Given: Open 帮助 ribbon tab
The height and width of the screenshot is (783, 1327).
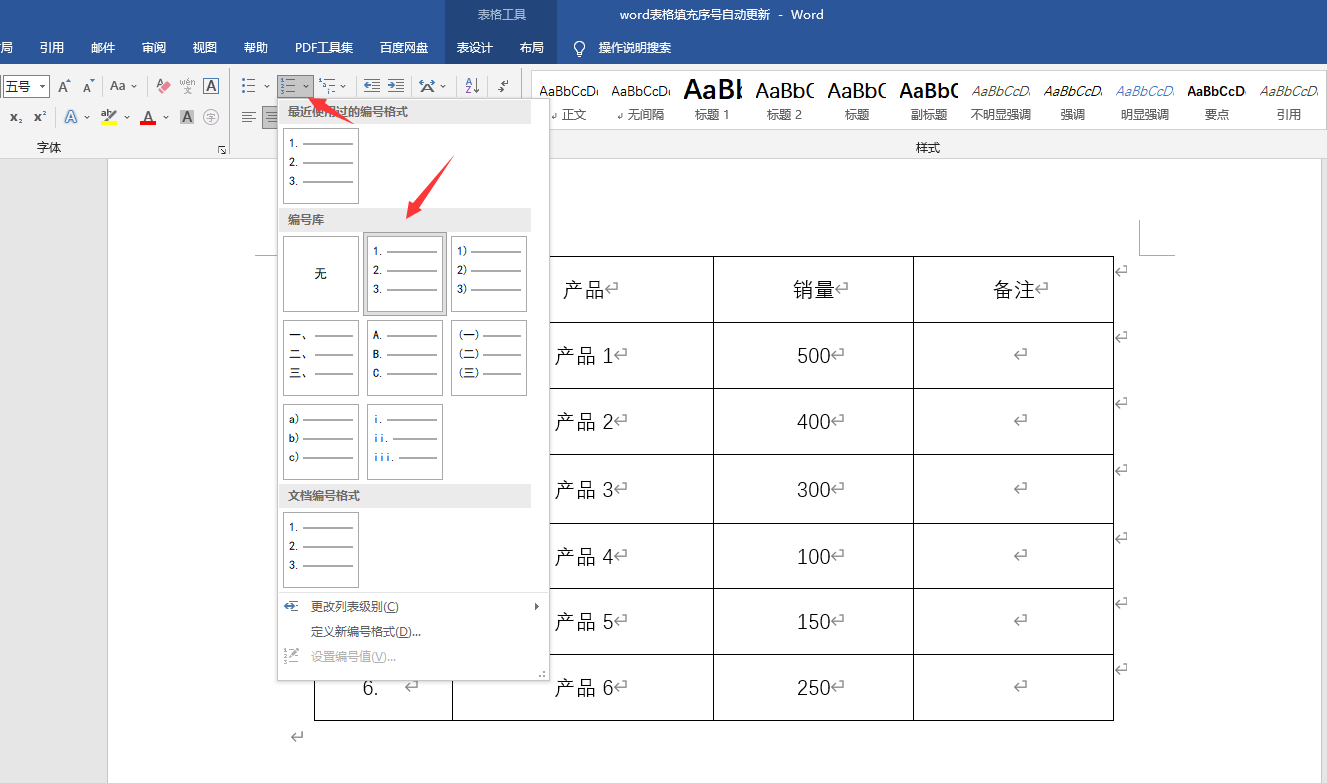Looking at the screenshot, I should tap(256, 47).
